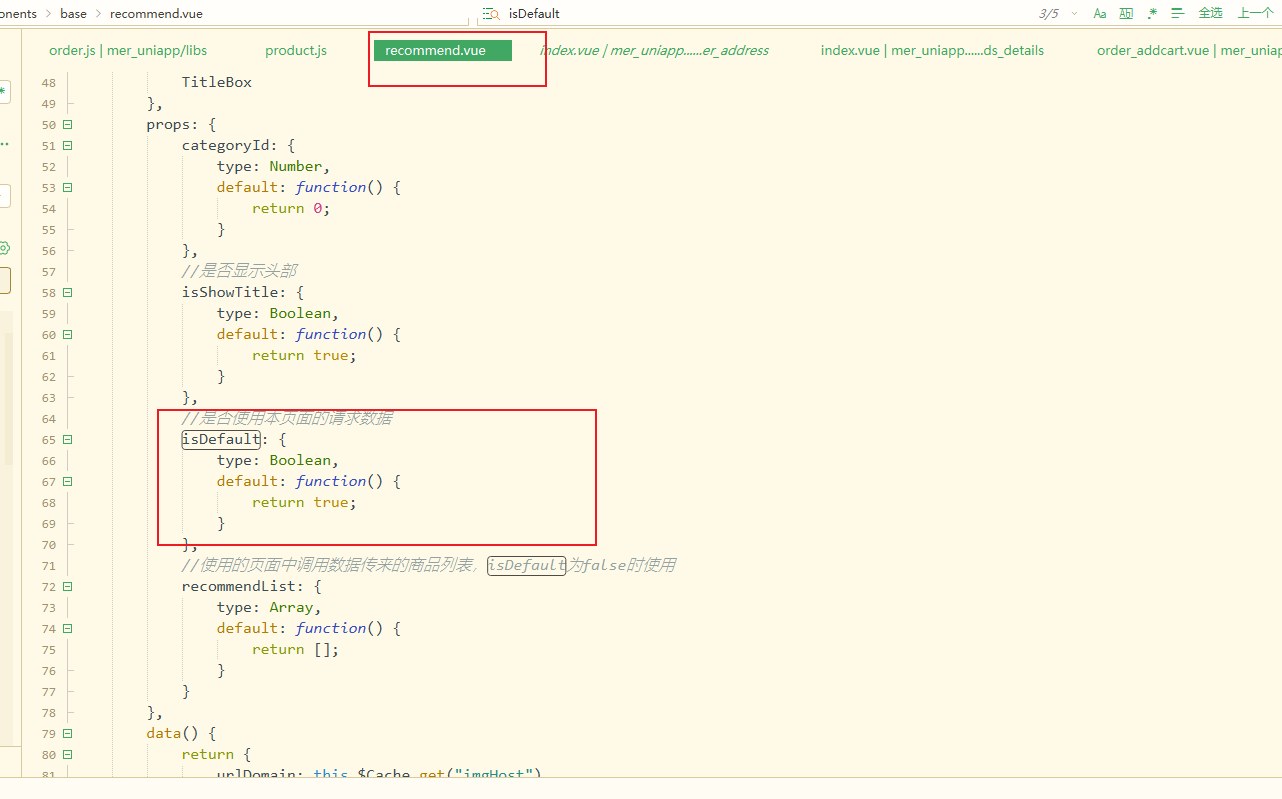Click the comment //是否显示头部 on line 57
Image resolution: width=1282 pixels, height=799 pixels.
[239, 272]
